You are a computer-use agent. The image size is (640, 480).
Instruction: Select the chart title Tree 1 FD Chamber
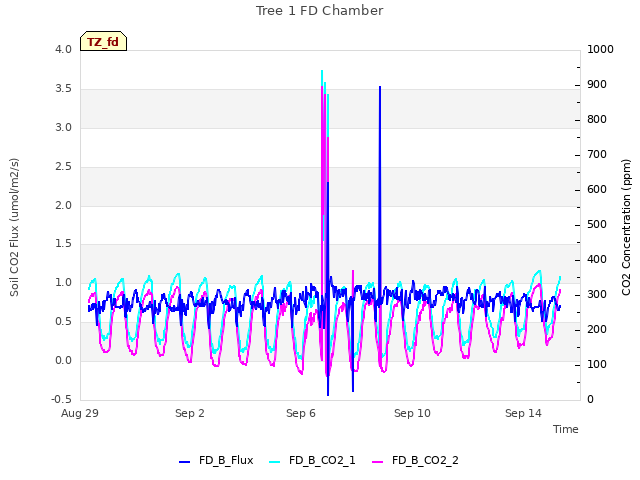pyautogui.click(x=320, y=11)
